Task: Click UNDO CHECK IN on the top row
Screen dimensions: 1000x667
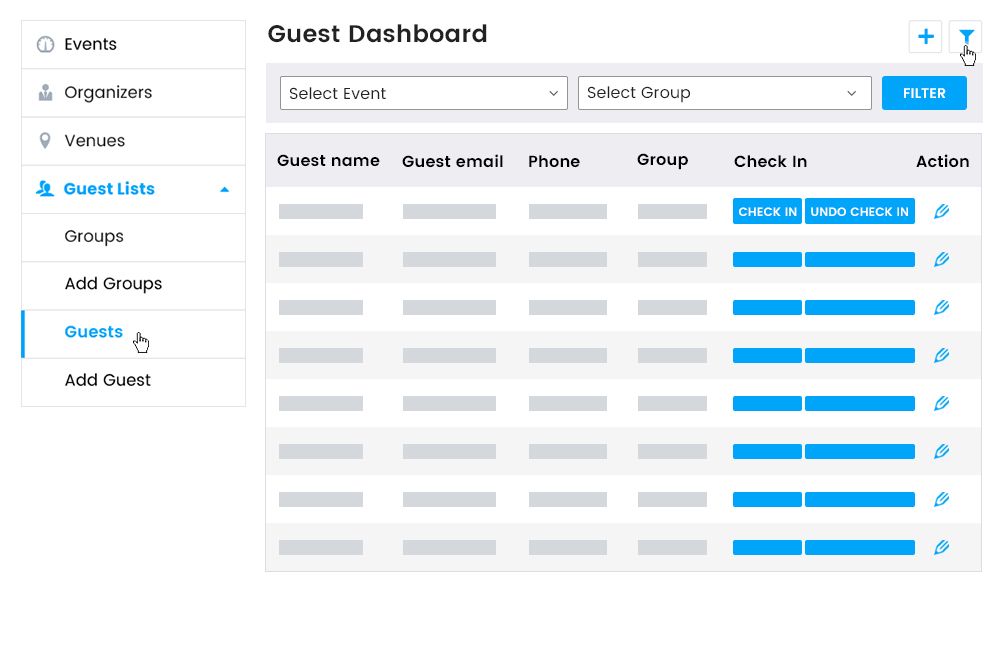Action: (x=859, y=211)
